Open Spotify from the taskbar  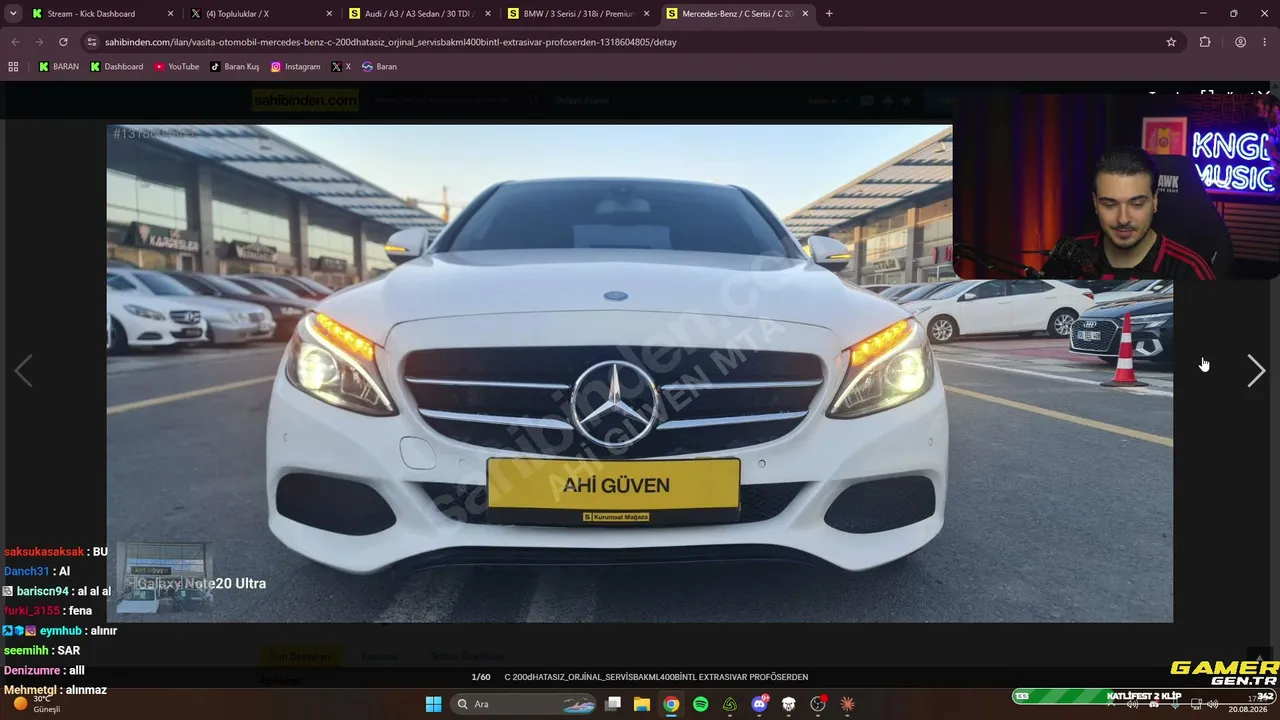(x=701, y=704)
